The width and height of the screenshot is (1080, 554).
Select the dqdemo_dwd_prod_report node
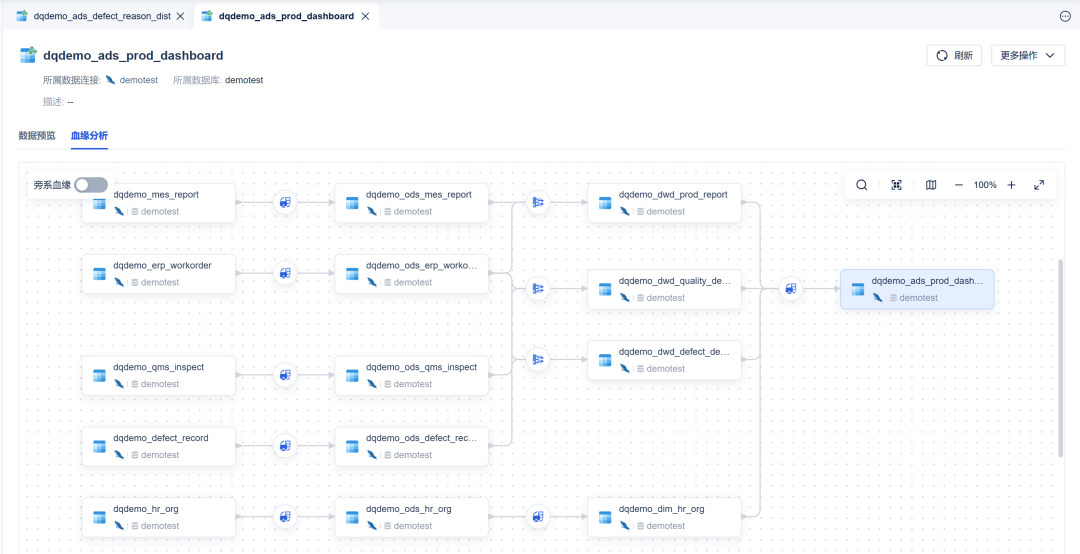(x=664, y=203)
